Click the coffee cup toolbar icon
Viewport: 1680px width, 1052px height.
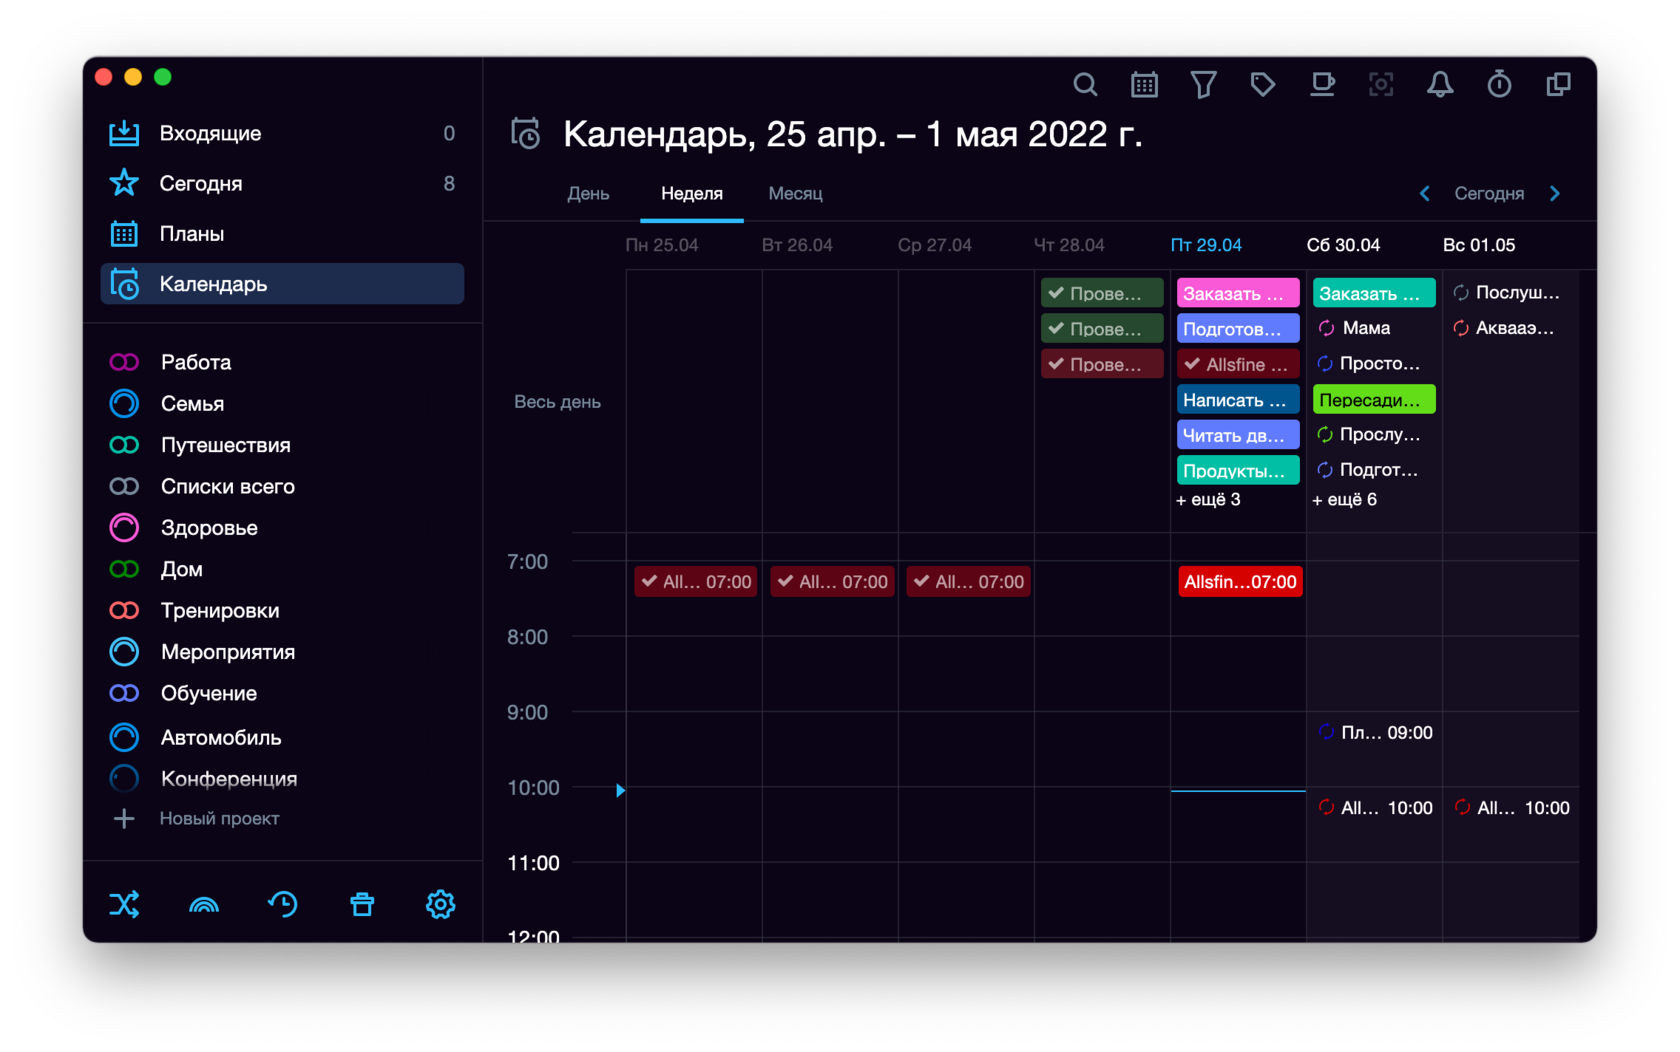tap(1322, 85)
